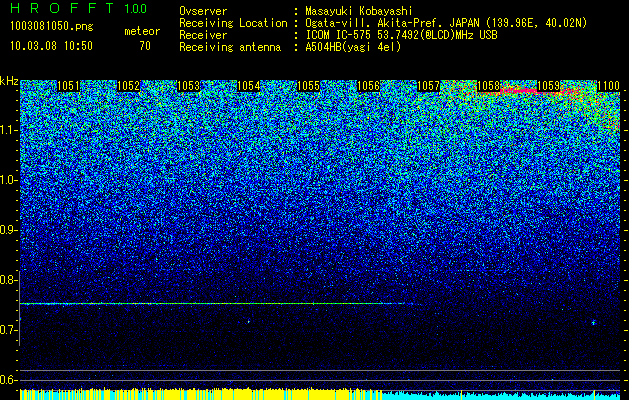
Task: Click the 0.6 frequency axis label
Action: pyautogui.click(x=9, y=380)
